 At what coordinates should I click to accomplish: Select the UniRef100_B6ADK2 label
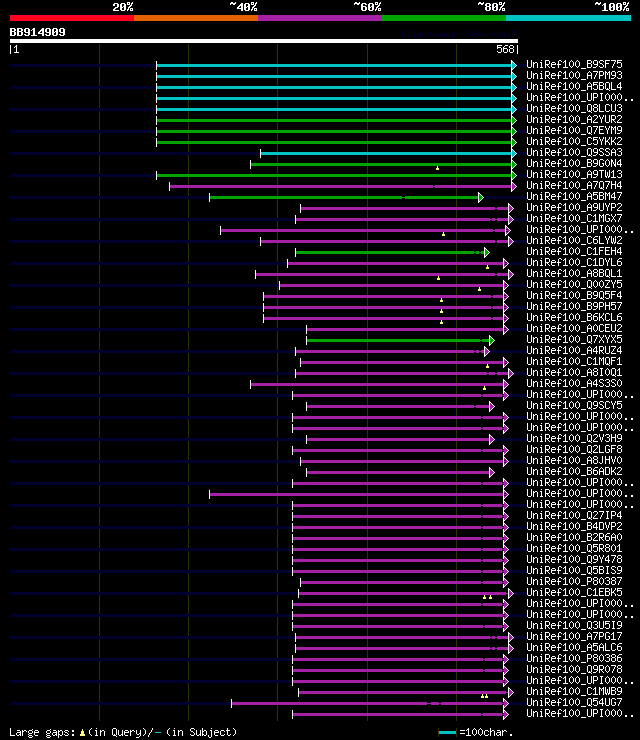click(574, 471)
